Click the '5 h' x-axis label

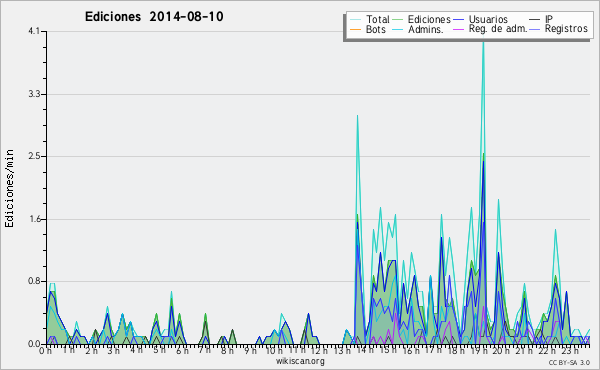[x=159, y=351]
